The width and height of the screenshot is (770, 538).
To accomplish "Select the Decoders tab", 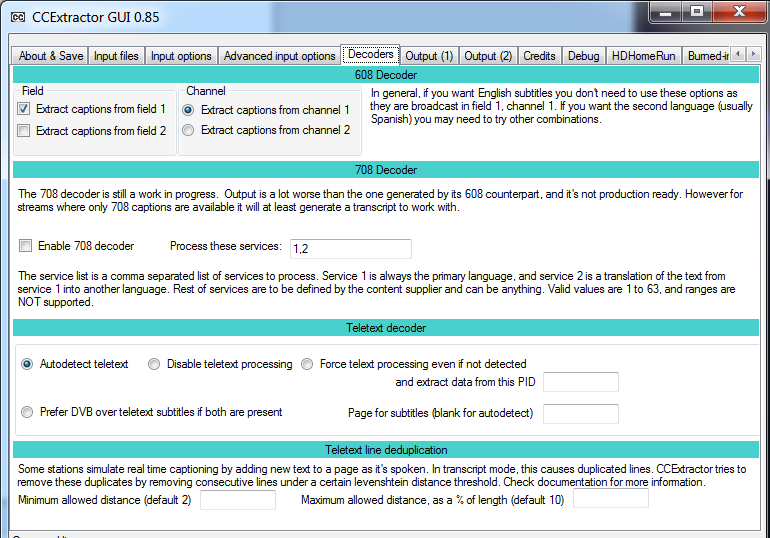I will pyautogui.click(x=370, y=54).
